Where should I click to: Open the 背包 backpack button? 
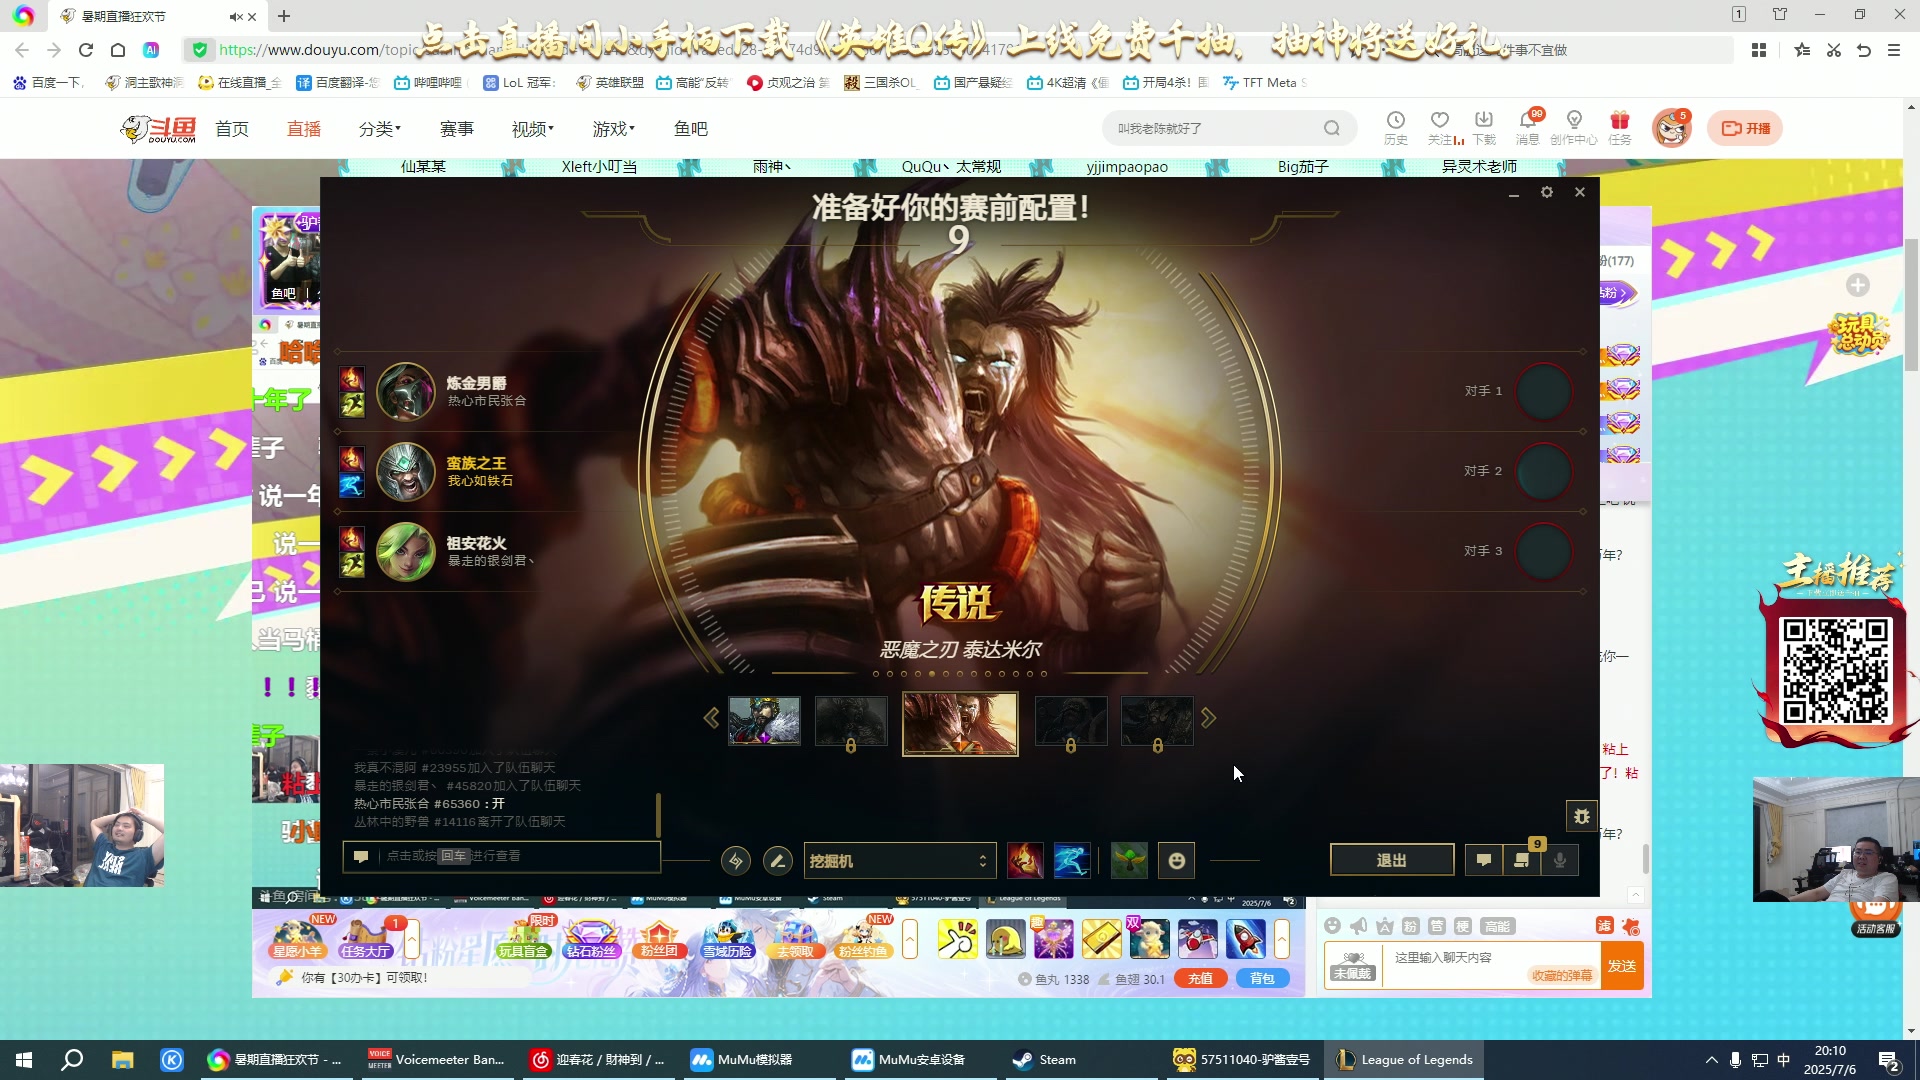tap(1262, 979)
